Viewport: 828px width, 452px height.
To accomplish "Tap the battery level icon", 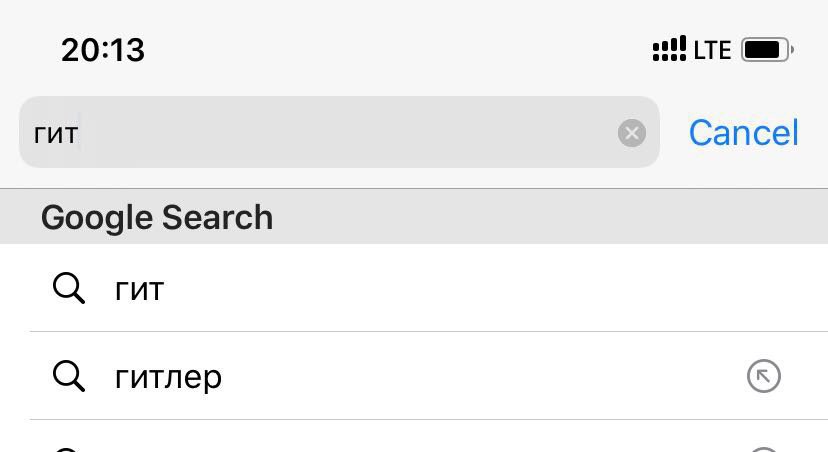I will coord(767,50).
